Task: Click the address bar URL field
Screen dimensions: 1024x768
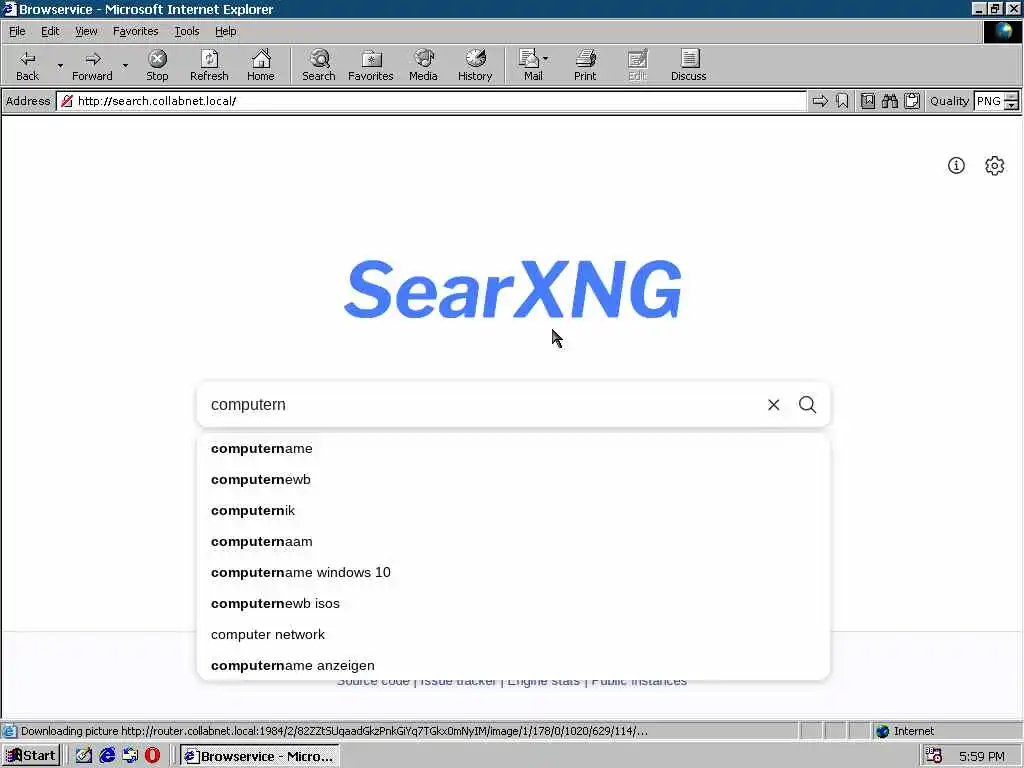Action: pos(431,101)
